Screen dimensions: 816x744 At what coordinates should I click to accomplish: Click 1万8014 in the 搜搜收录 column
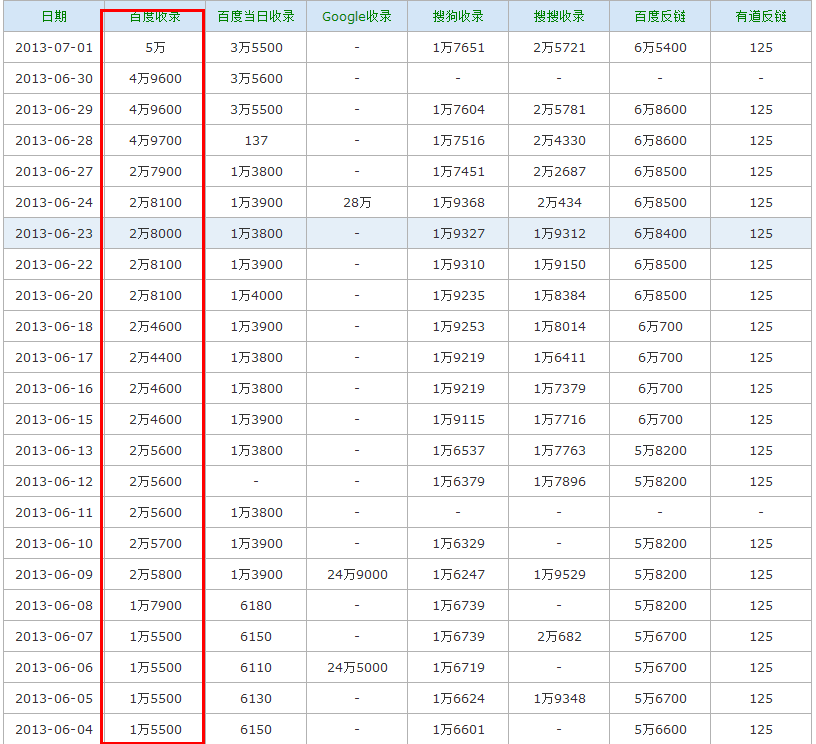click(559, 327)
